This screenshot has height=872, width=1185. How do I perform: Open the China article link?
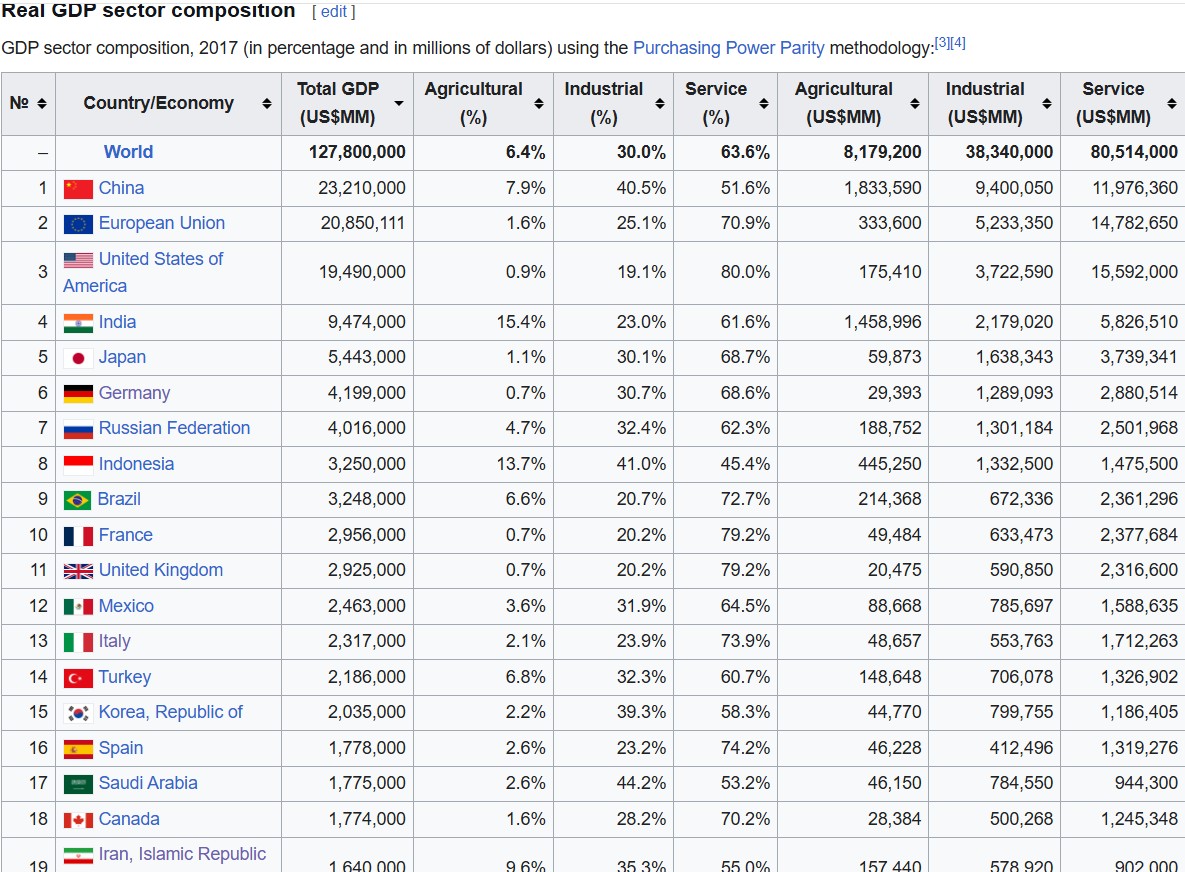coord(122,188)
